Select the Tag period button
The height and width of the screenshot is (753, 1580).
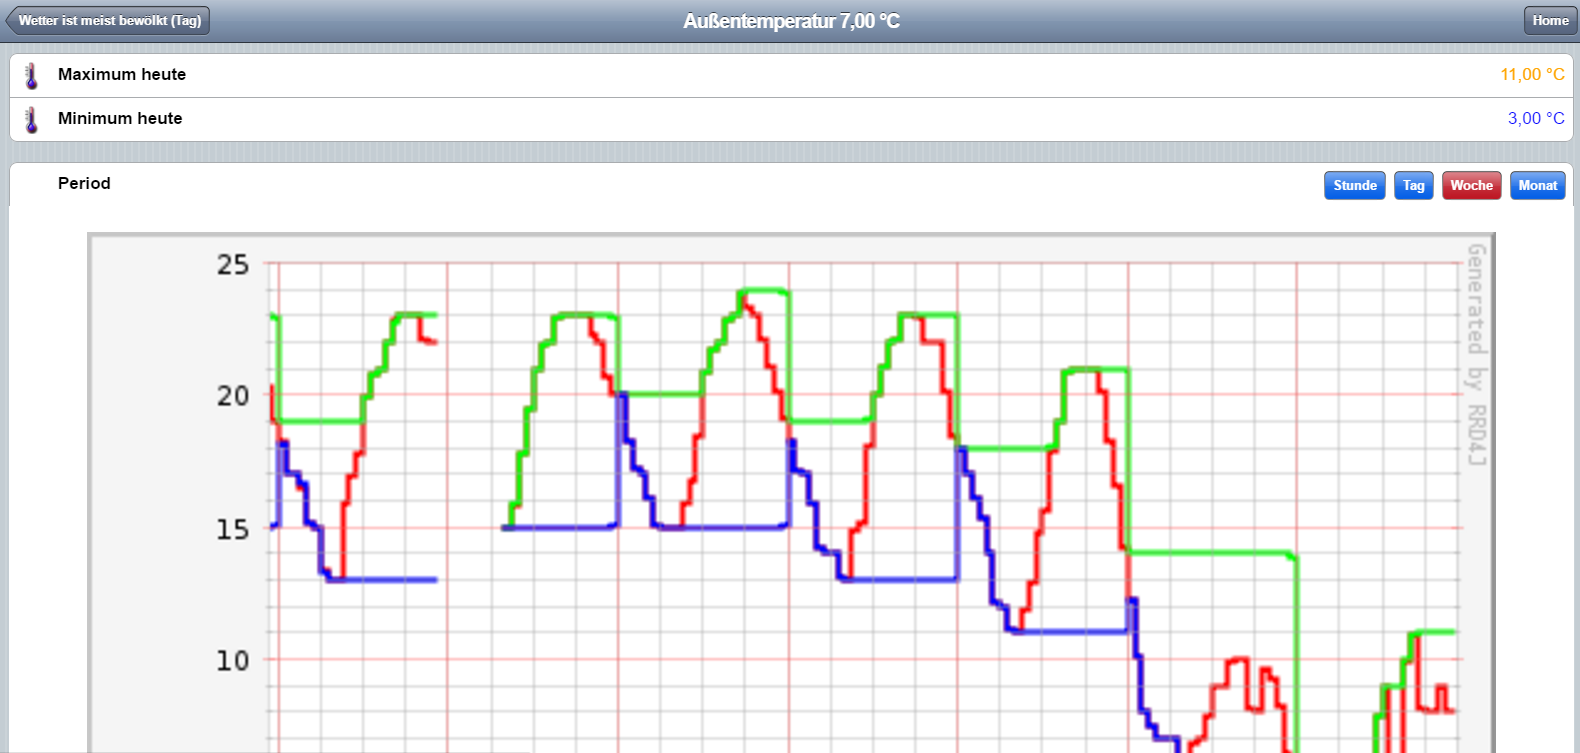(x=1413, y=186)
